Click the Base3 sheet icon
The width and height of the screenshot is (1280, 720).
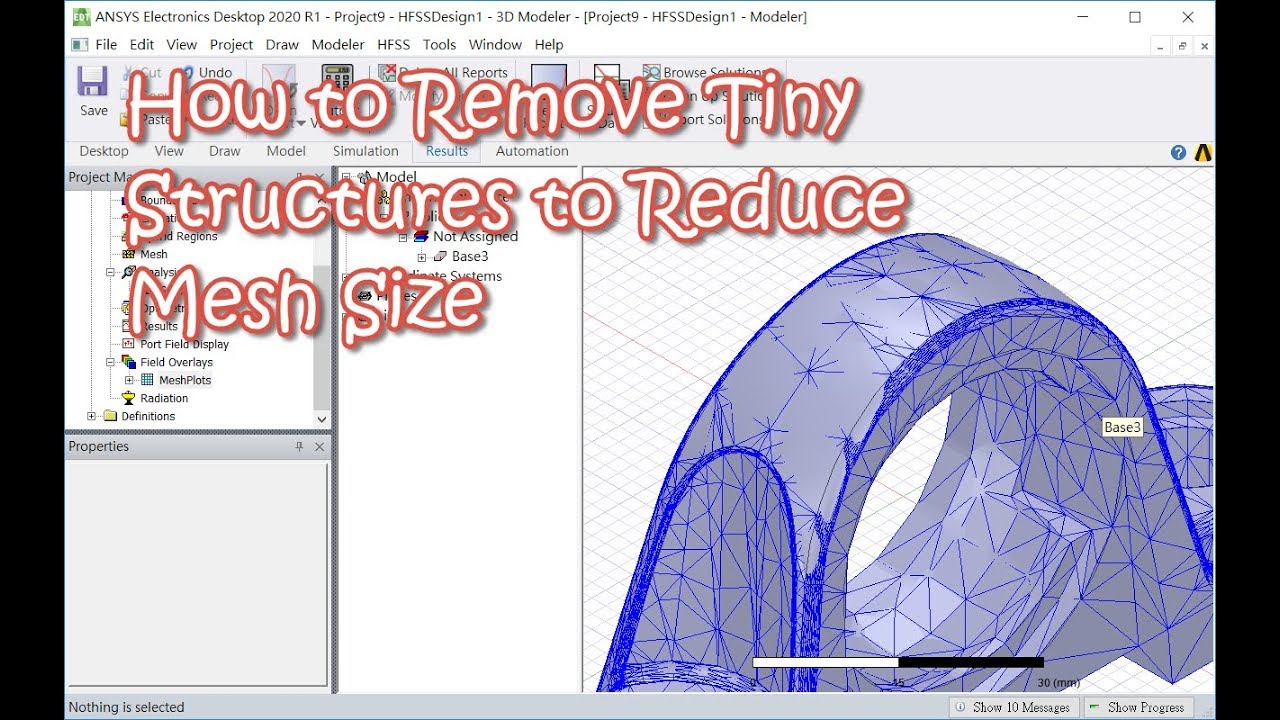pyautogui.click(x=440, y=257)
